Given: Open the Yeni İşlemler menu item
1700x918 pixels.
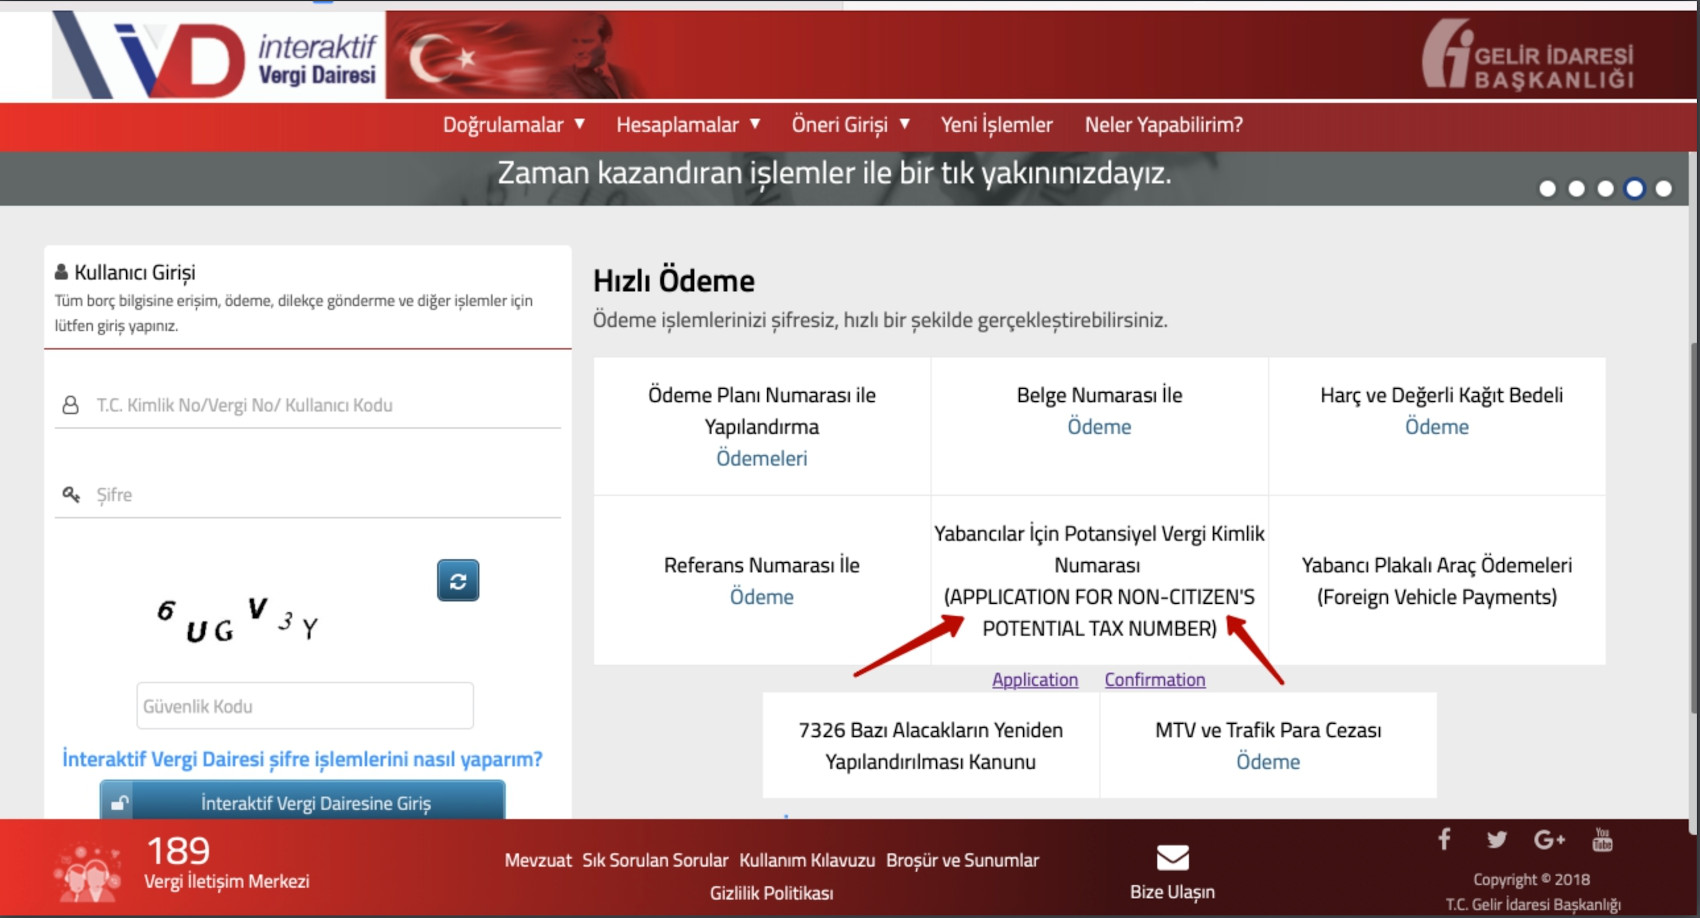Looking at the screenshot, I should [x=996, y=125].
